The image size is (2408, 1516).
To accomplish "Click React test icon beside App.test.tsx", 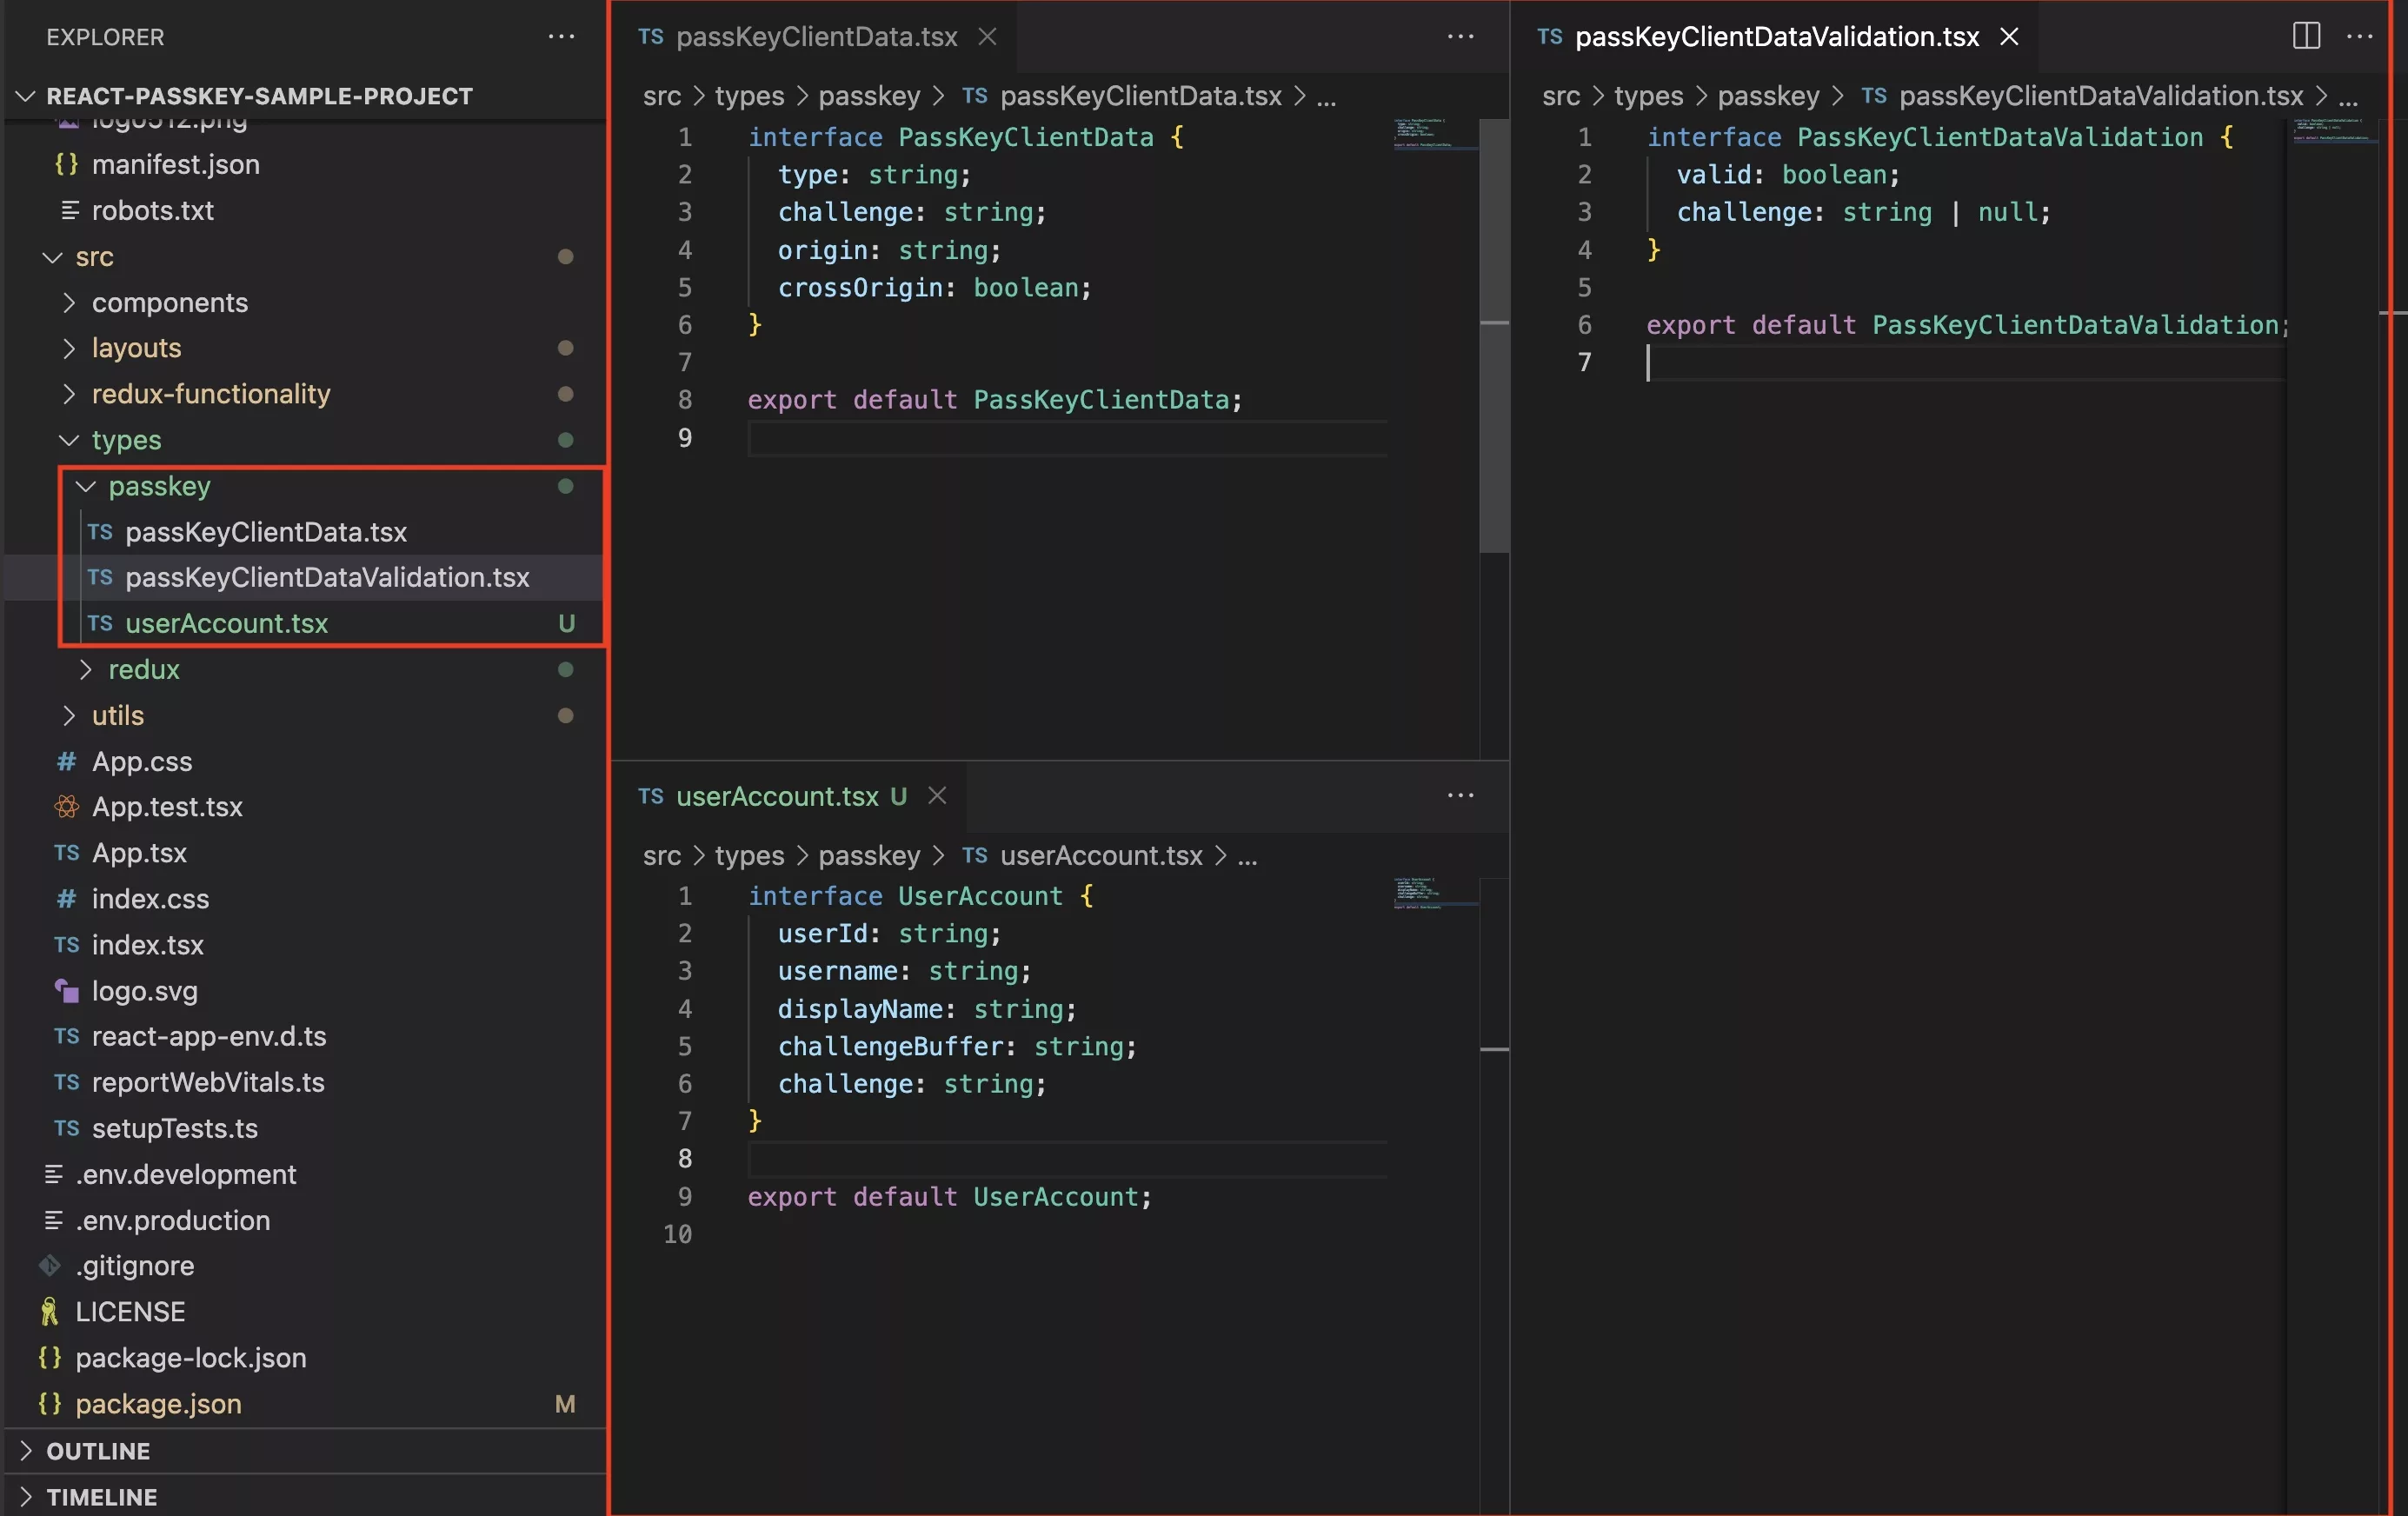I will click(66, 807).
